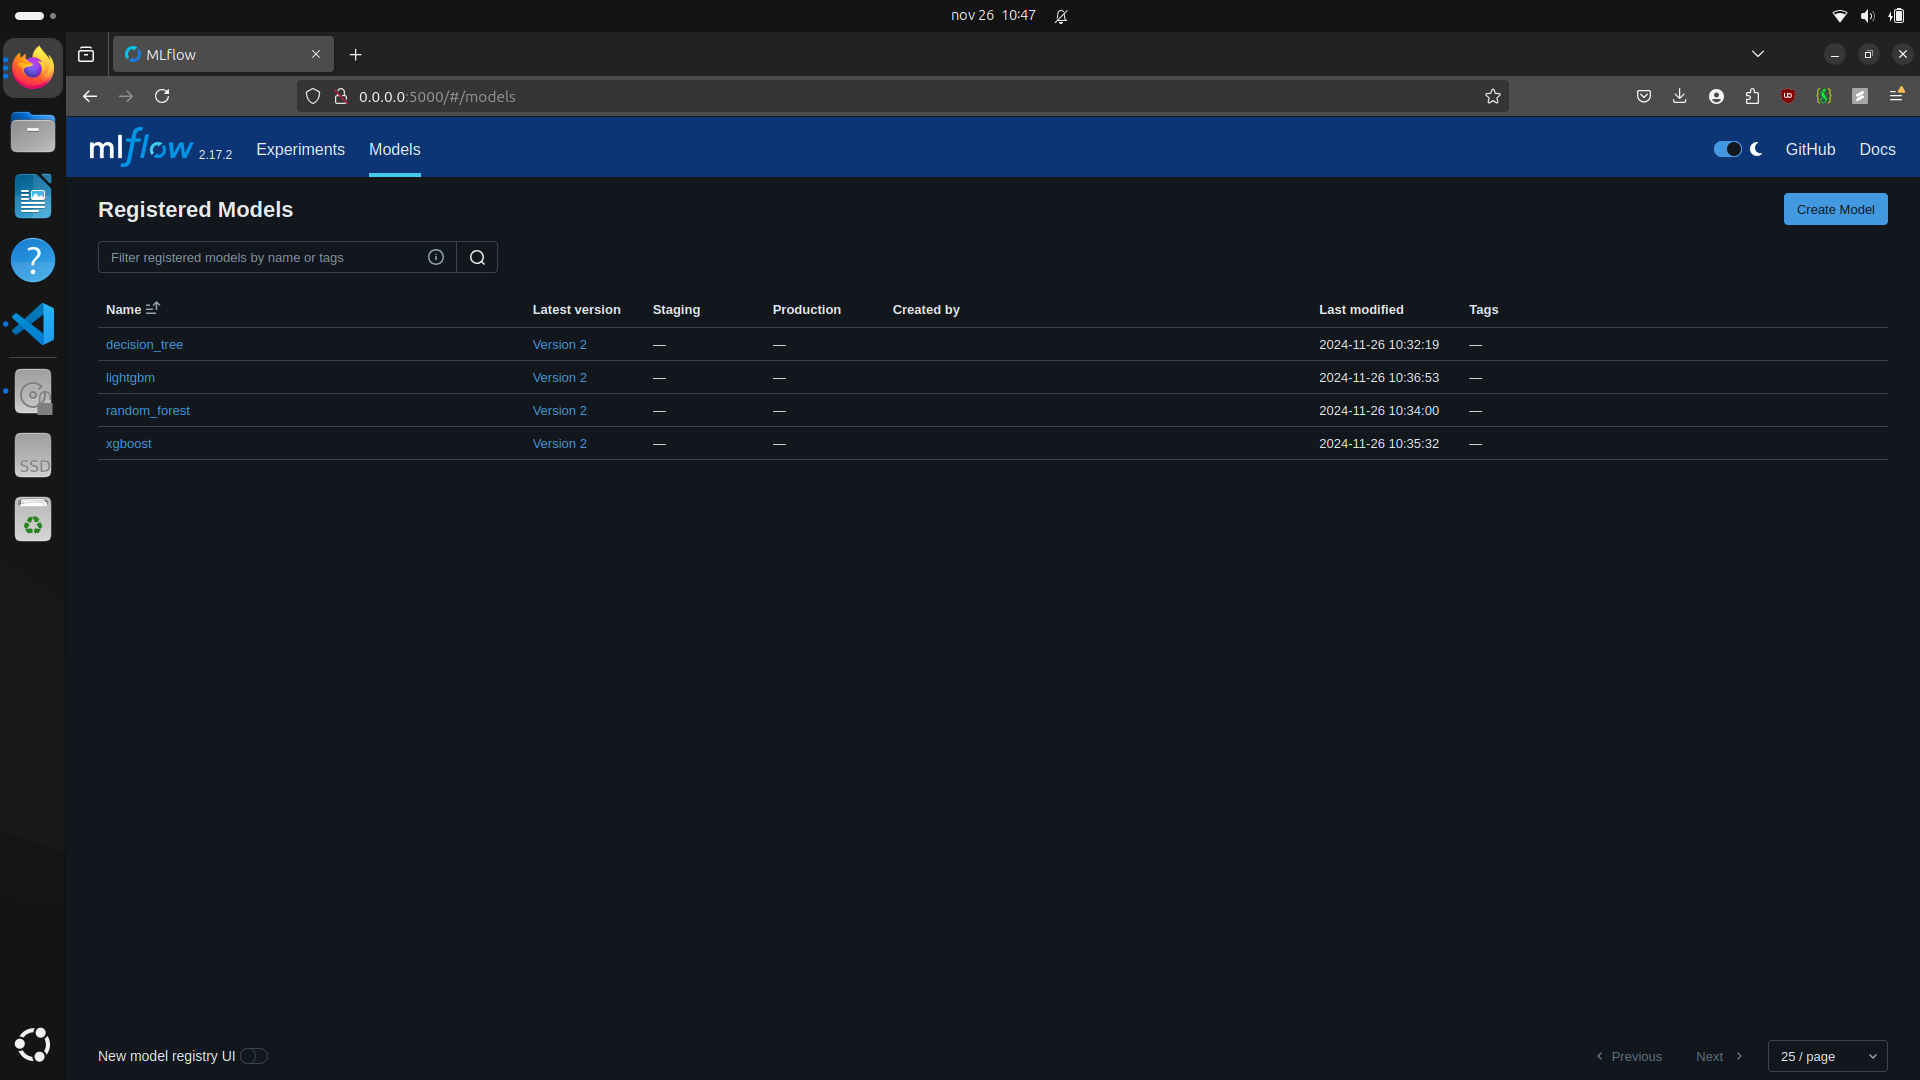This screenshot has width=1920, height=1080.
Task: List all tabs dropdown arrow
Action: tap(1758, 54)
